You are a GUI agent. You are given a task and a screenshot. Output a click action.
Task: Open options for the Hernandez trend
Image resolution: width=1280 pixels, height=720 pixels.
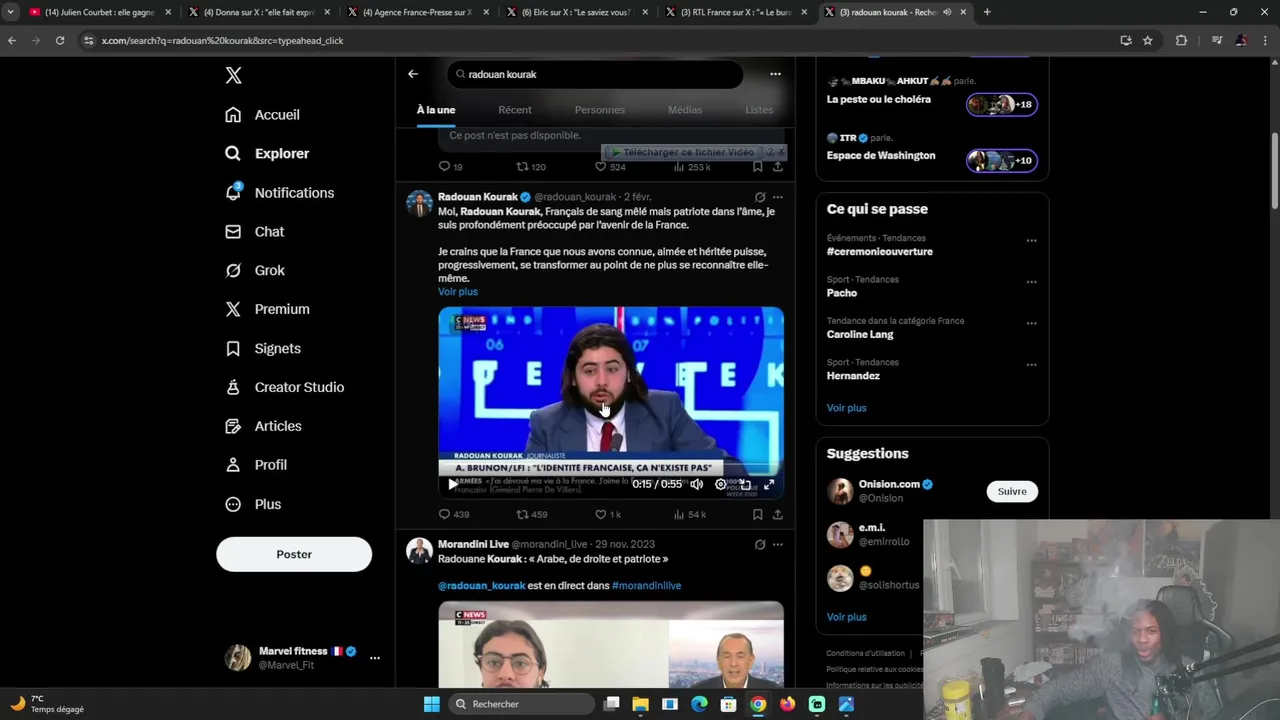[1031, 365]
